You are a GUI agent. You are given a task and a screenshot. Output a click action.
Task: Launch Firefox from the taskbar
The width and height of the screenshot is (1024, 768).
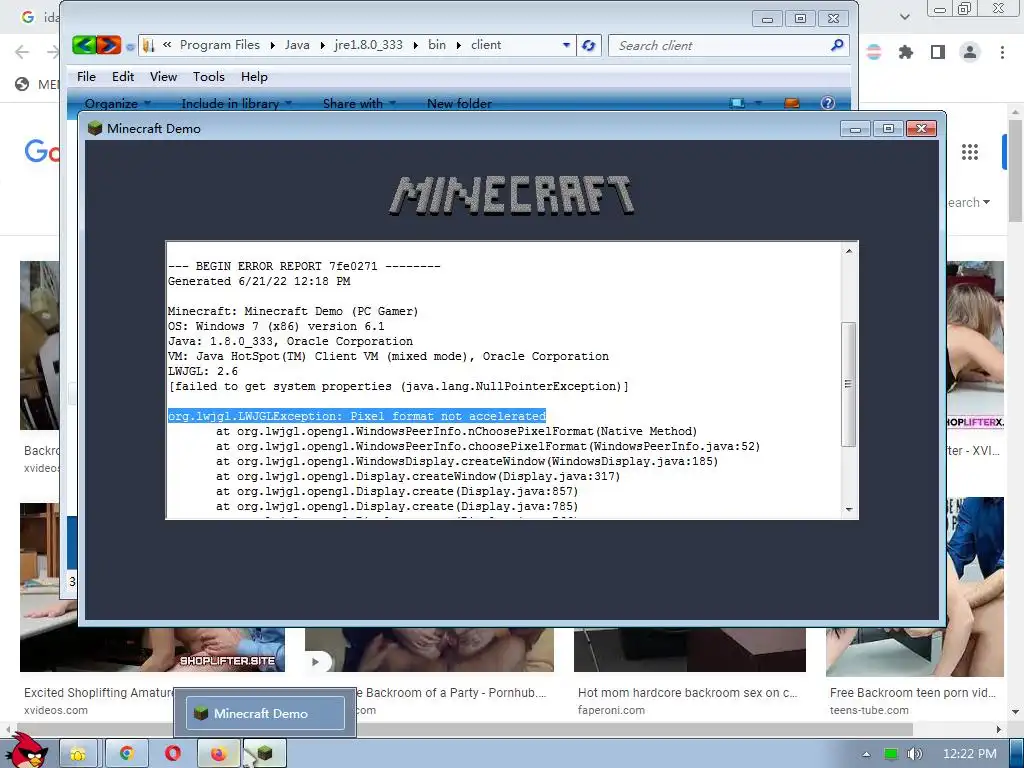click(219, 754)
